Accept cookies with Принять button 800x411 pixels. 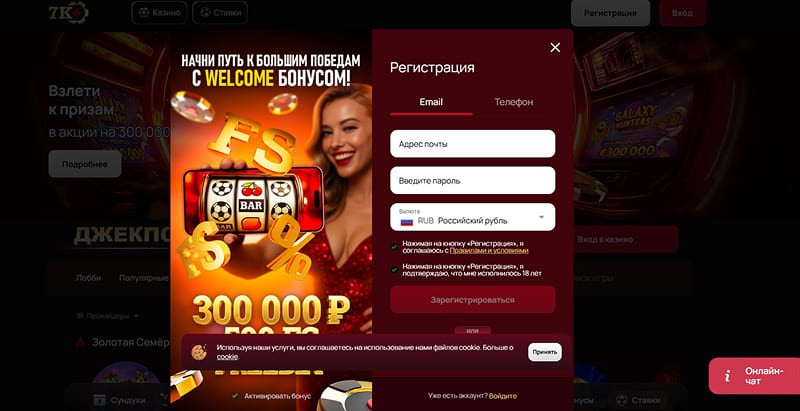click(x=545, y=352)
